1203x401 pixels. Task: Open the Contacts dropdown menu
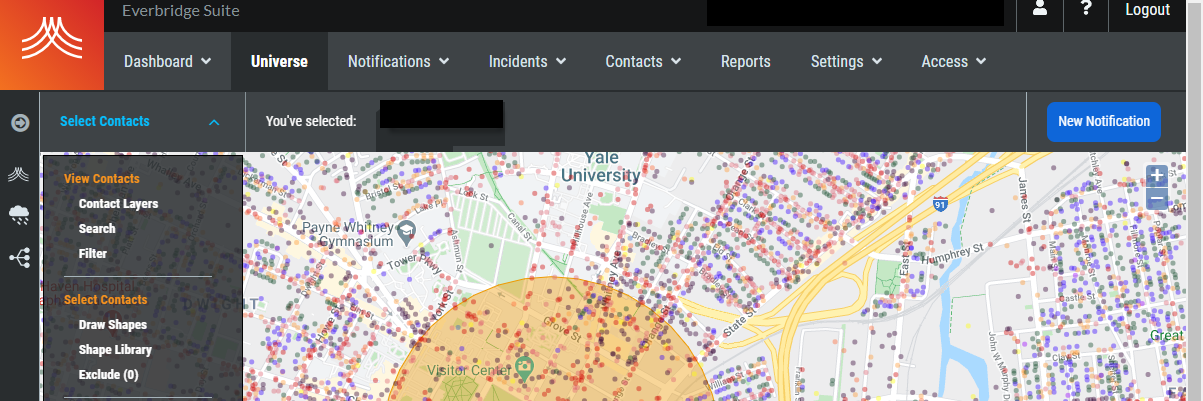point(643,61)
